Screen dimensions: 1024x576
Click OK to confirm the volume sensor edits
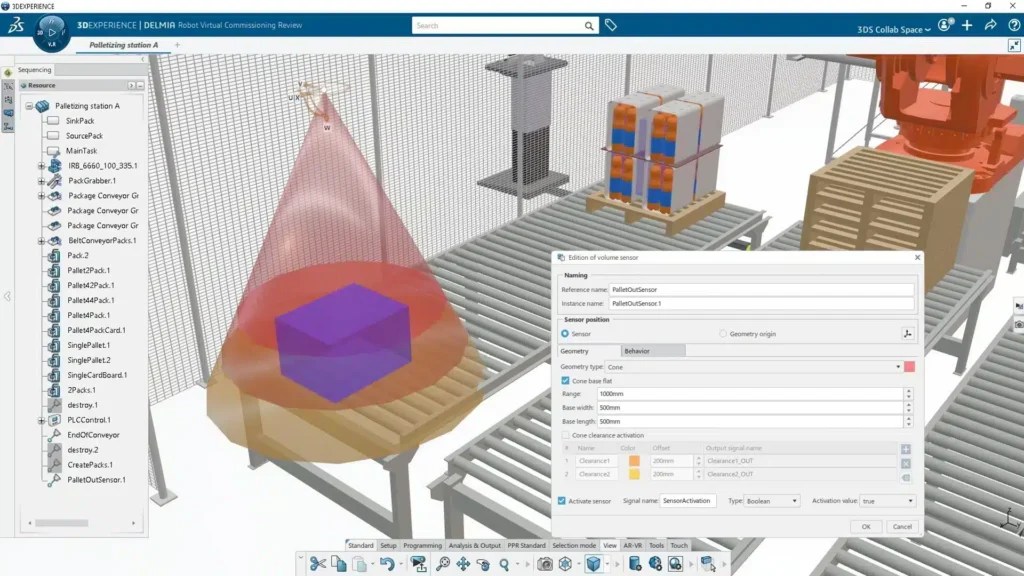[866, 527]
